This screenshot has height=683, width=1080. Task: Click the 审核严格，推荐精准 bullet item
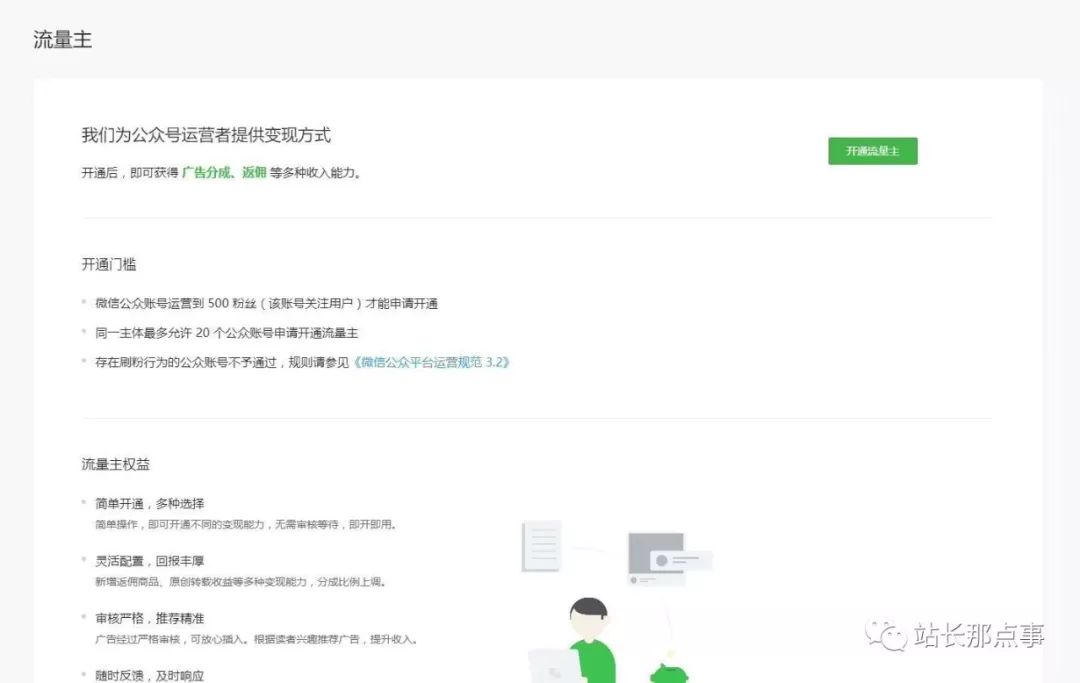pos(149,618)
